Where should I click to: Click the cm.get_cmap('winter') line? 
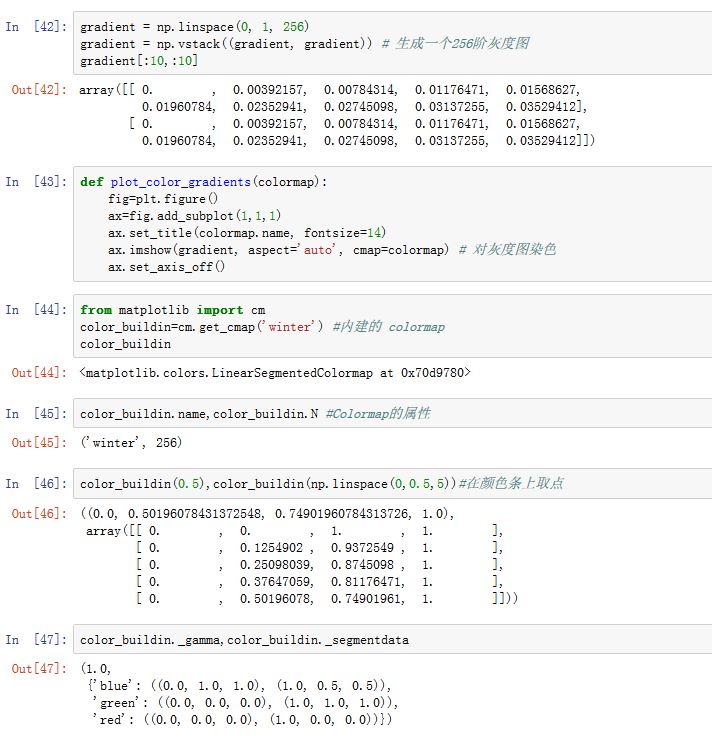(201, 327)
